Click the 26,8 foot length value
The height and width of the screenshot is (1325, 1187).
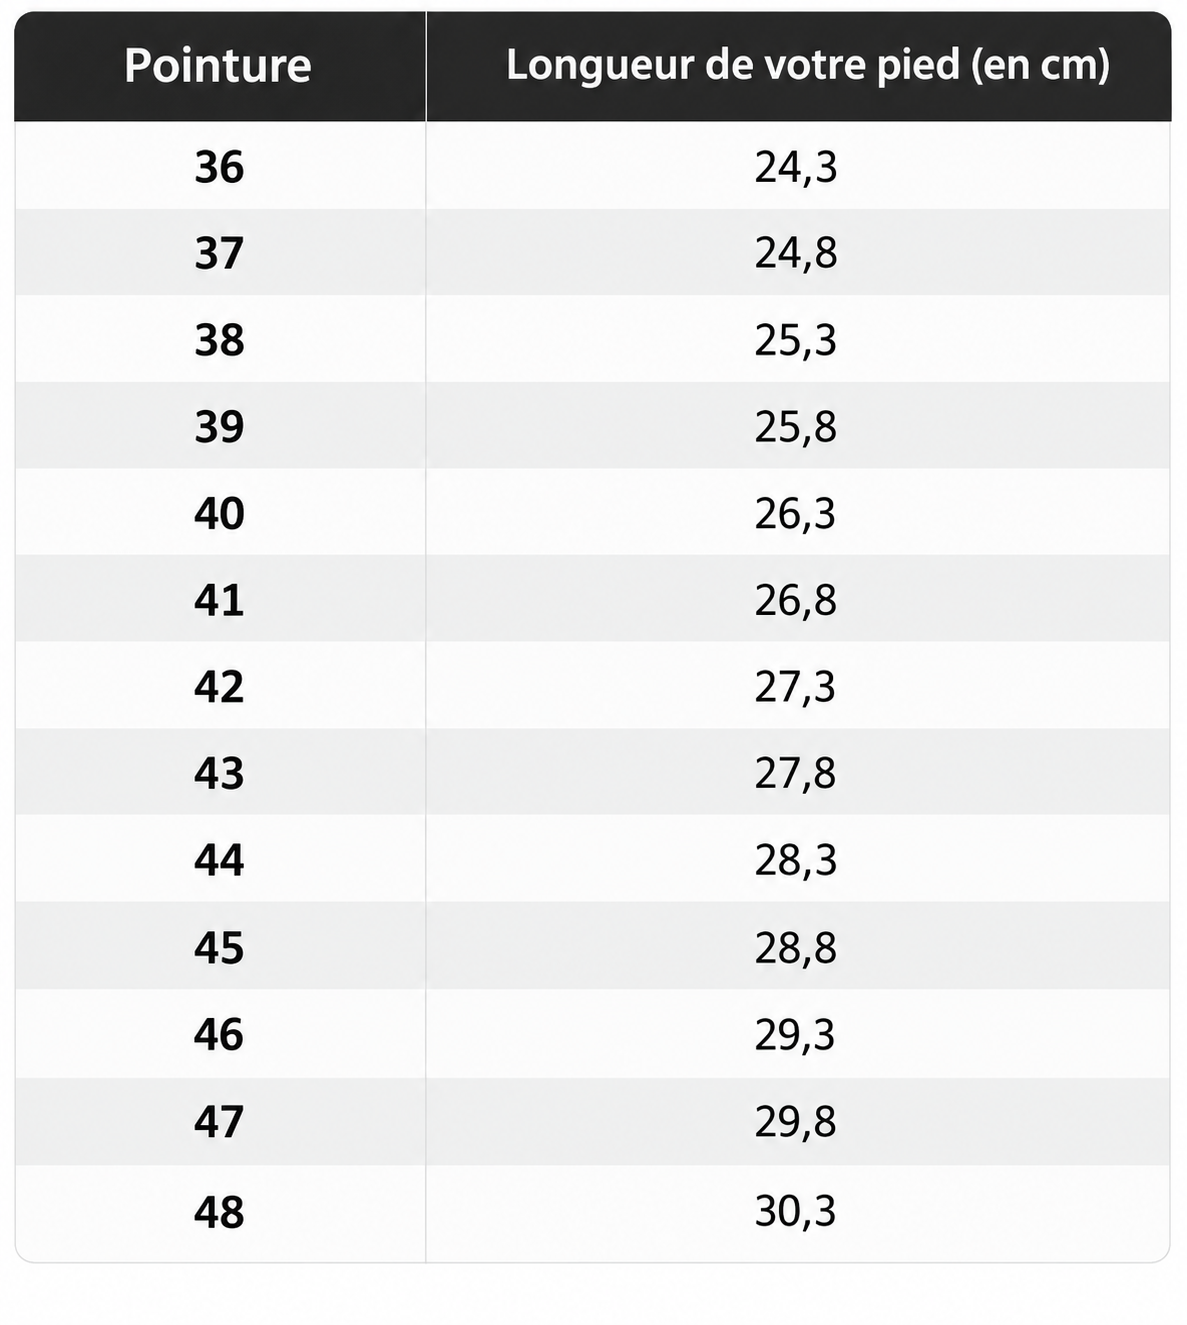pyautogui.click(x=796, y=601)
